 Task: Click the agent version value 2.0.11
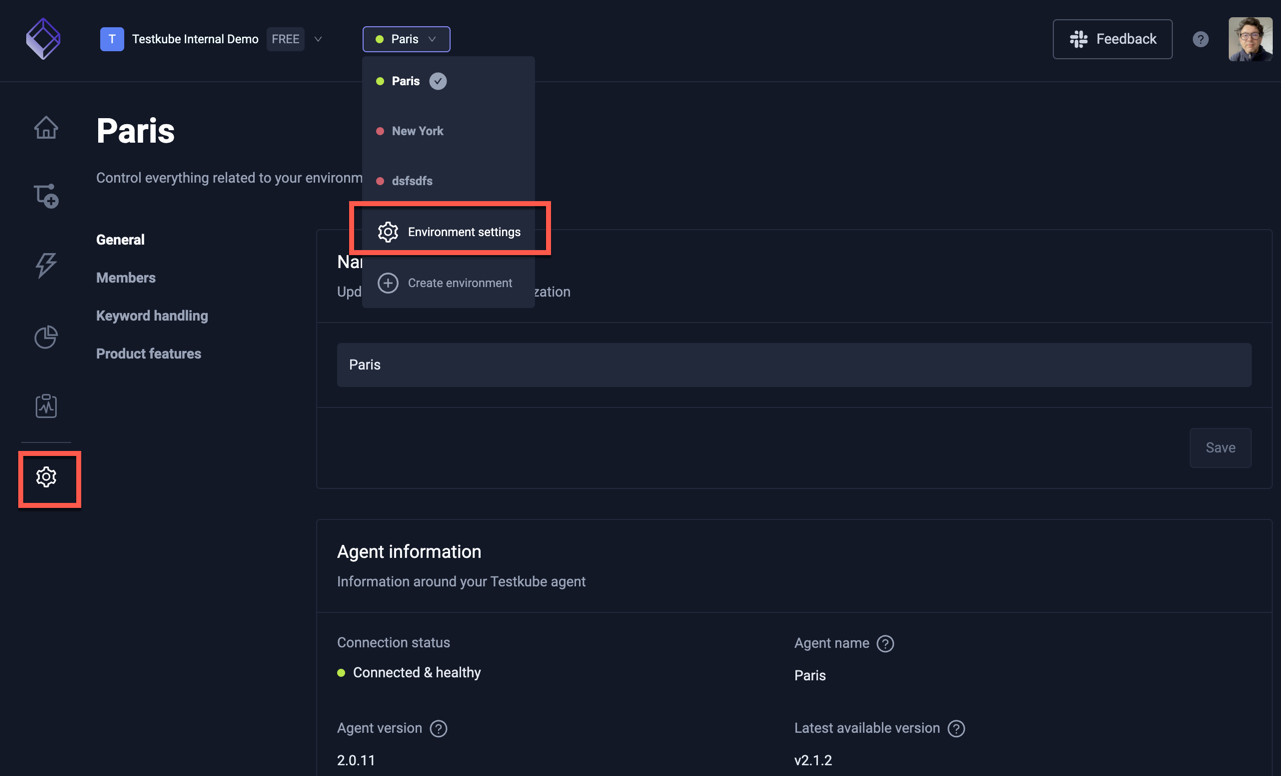pyautogui.click(x=356, y=761)
